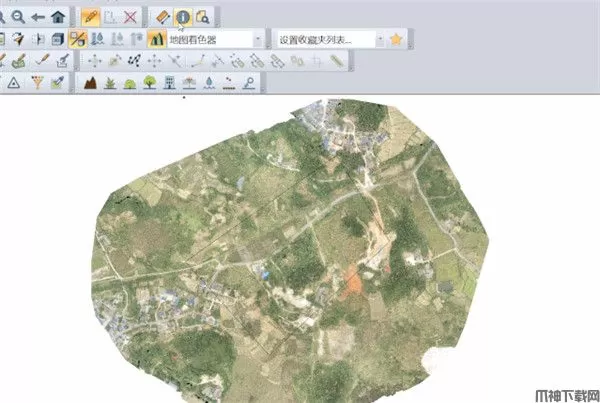This screenshot has height=403, width=600.
Task: Click the red X delete icon
Action: pyautogui.click(x=130, y=17)
